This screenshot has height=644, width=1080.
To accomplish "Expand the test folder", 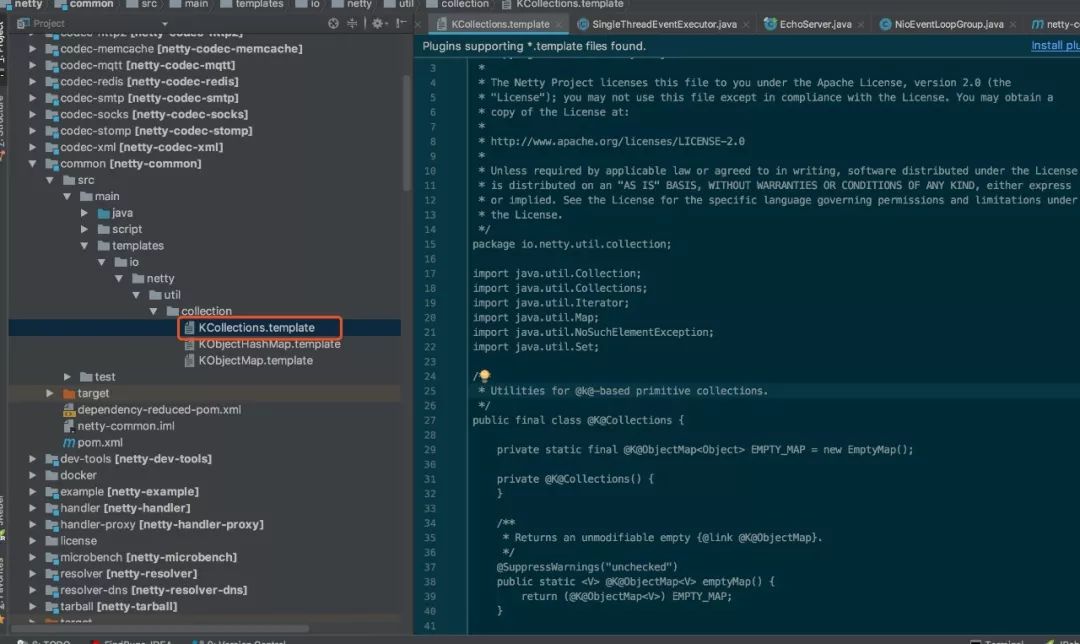I will 67,377.
